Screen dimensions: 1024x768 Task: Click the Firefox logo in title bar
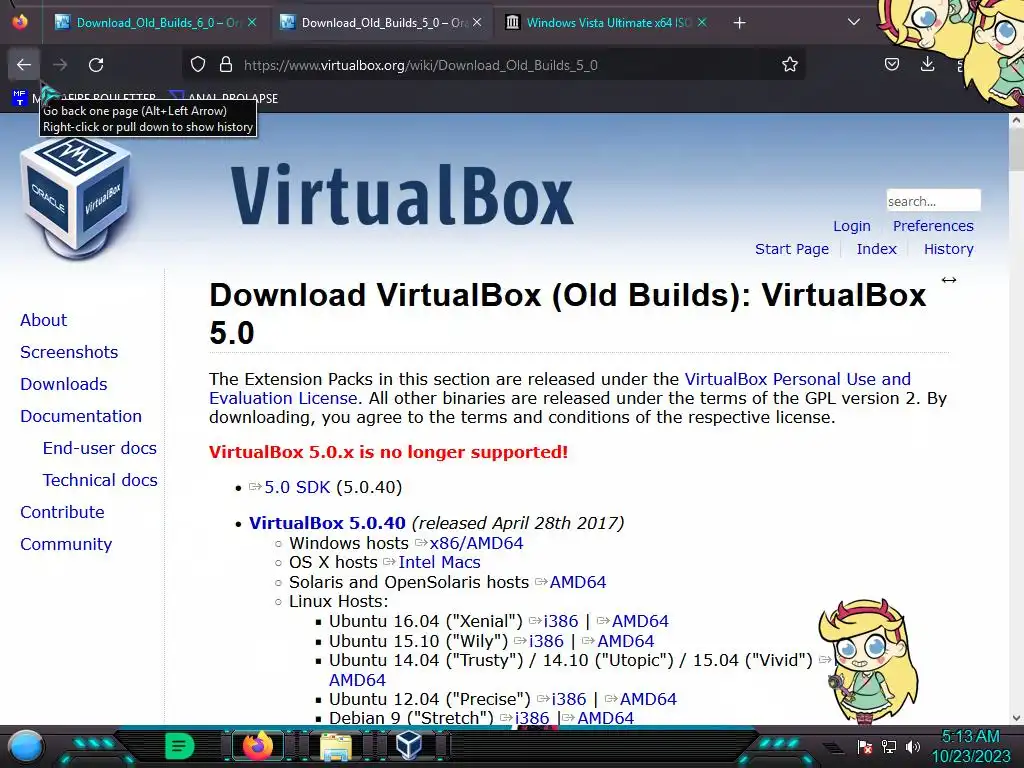point(20,22)
